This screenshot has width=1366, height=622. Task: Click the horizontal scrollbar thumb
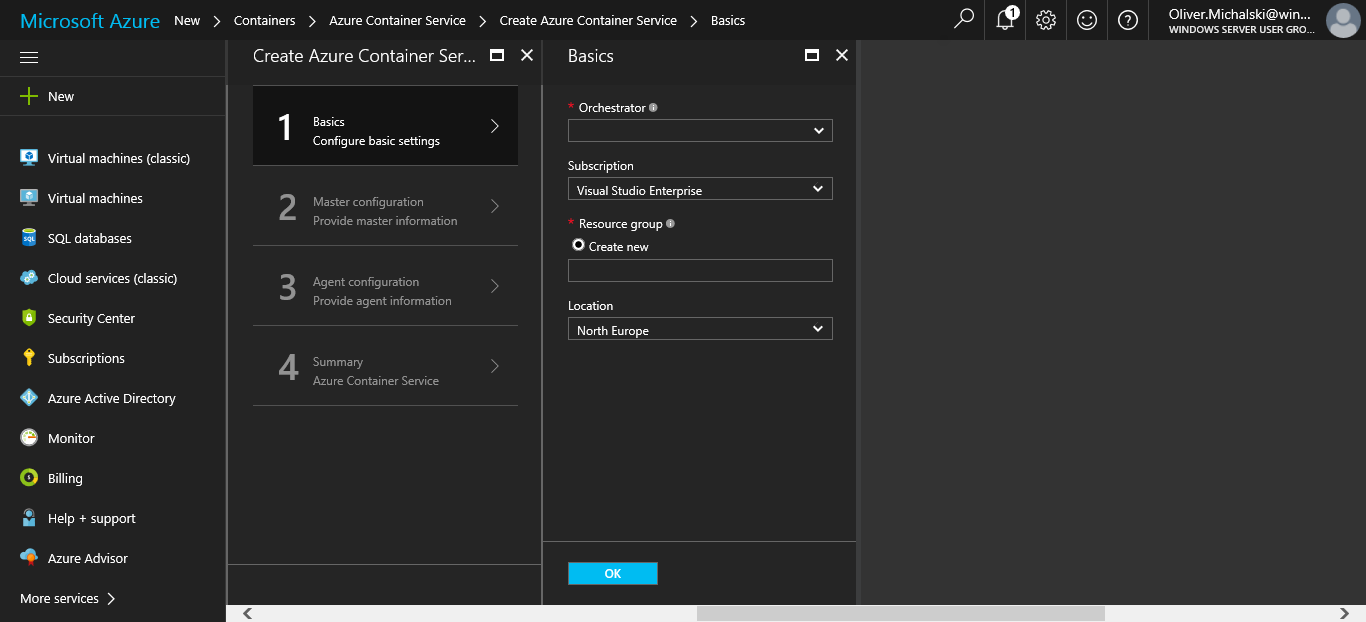pos(900,613)
